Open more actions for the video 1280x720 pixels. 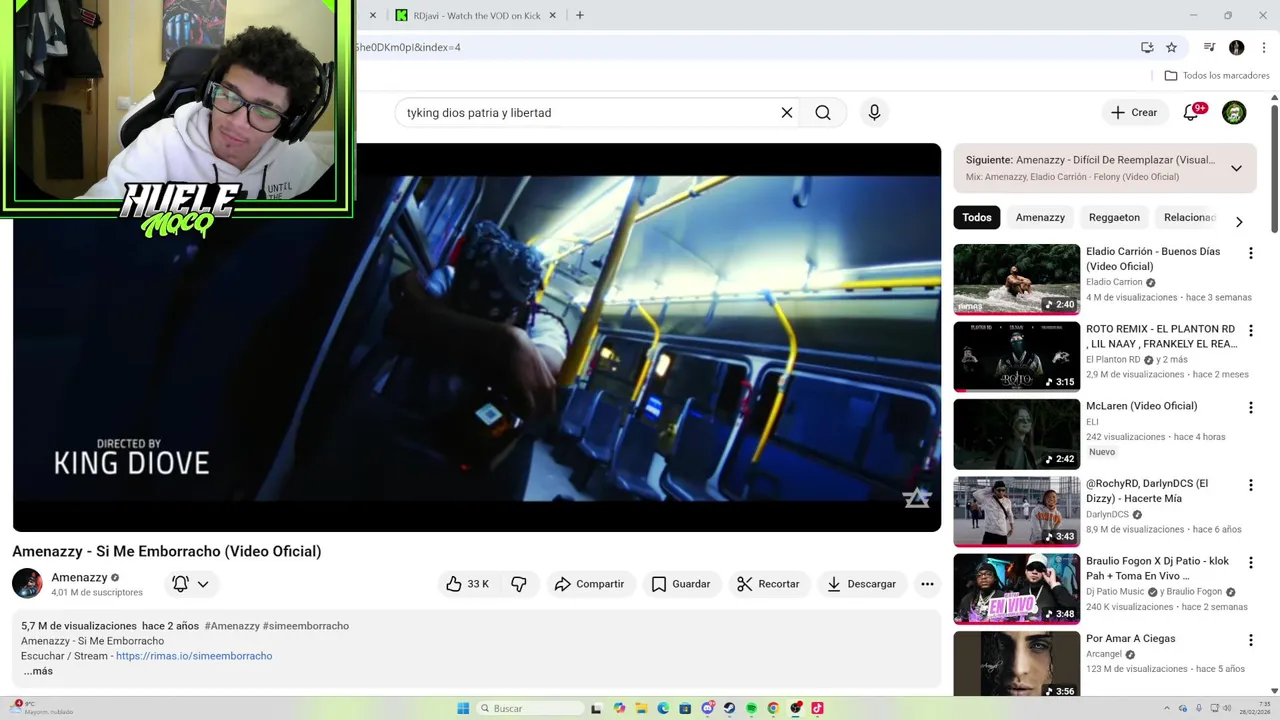click(927, 584)
